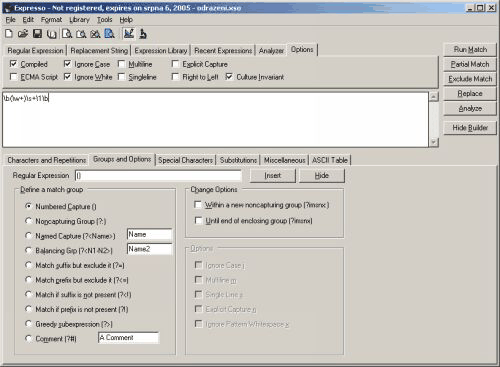Switch to Regular Expression tab

[35, 51]
